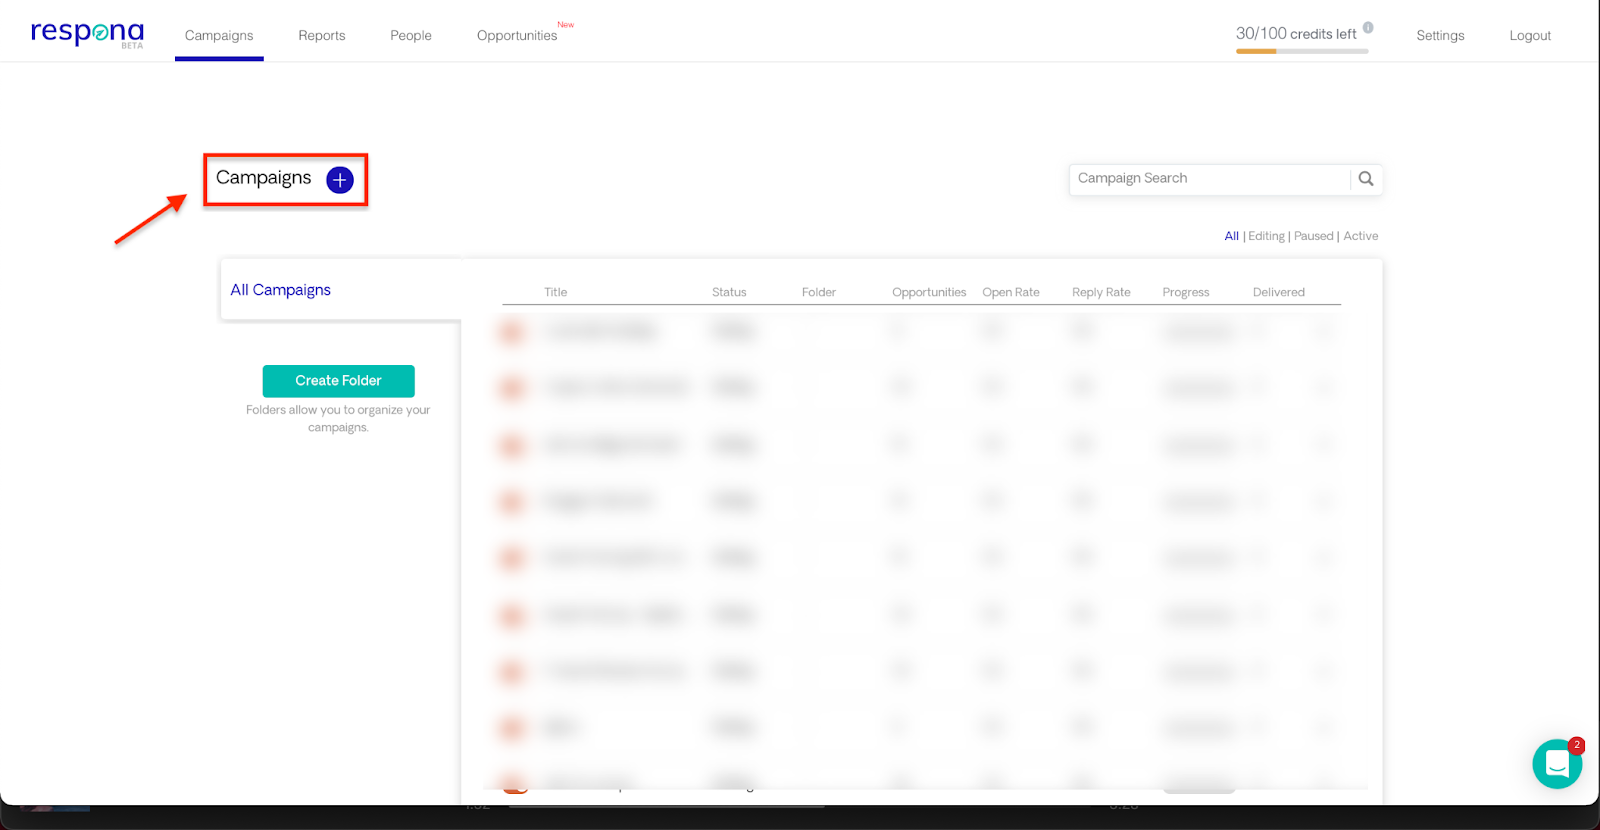
Task: Click the Delivered column header
Action: tap(1279, 292)
